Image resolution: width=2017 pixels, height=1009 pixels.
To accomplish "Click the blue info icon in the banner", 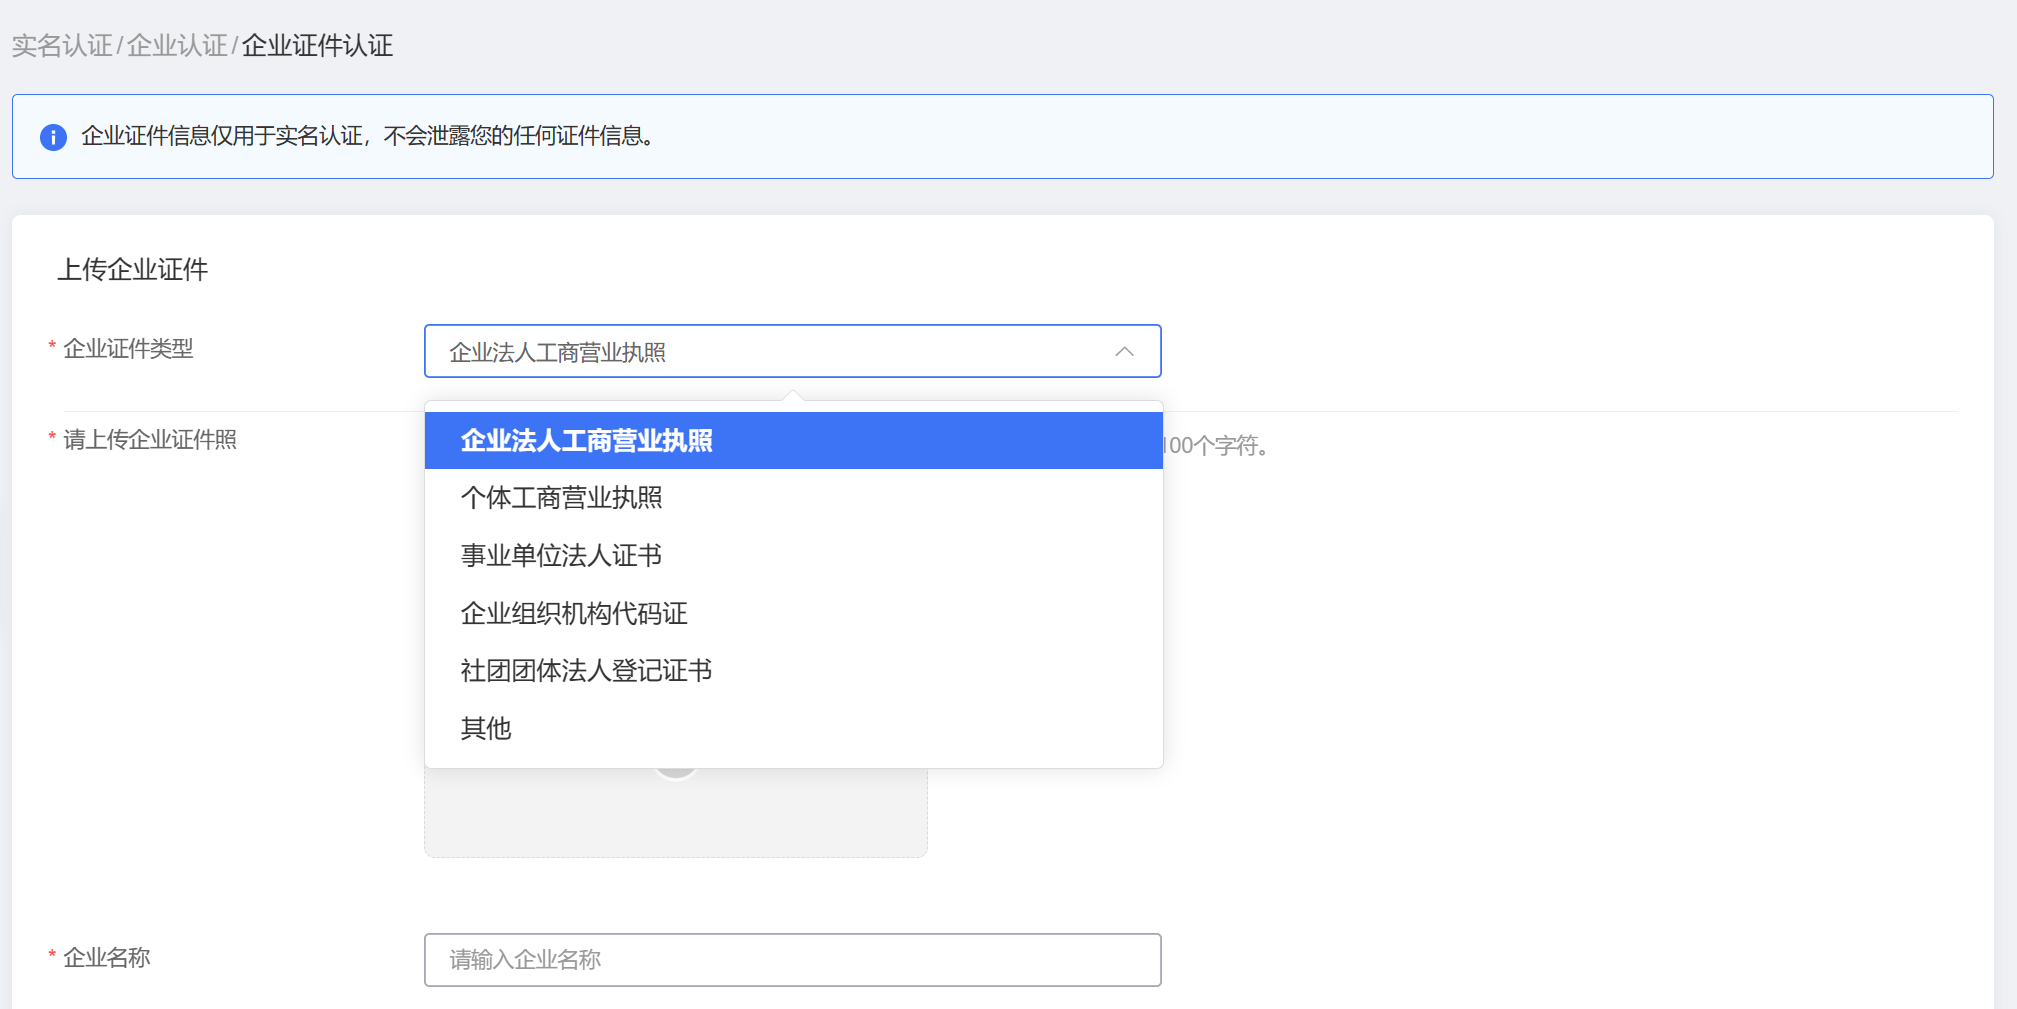I will 53,137.
